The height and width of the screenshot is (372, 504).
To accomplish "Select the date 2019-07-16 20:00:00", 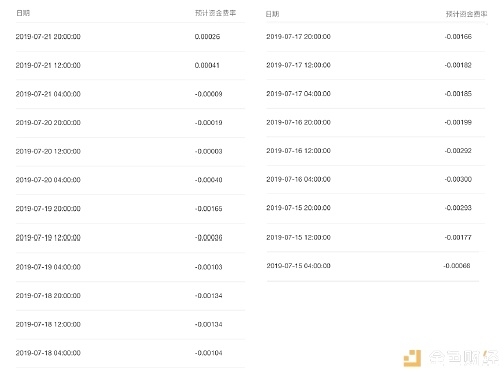I will pos(298,122).
